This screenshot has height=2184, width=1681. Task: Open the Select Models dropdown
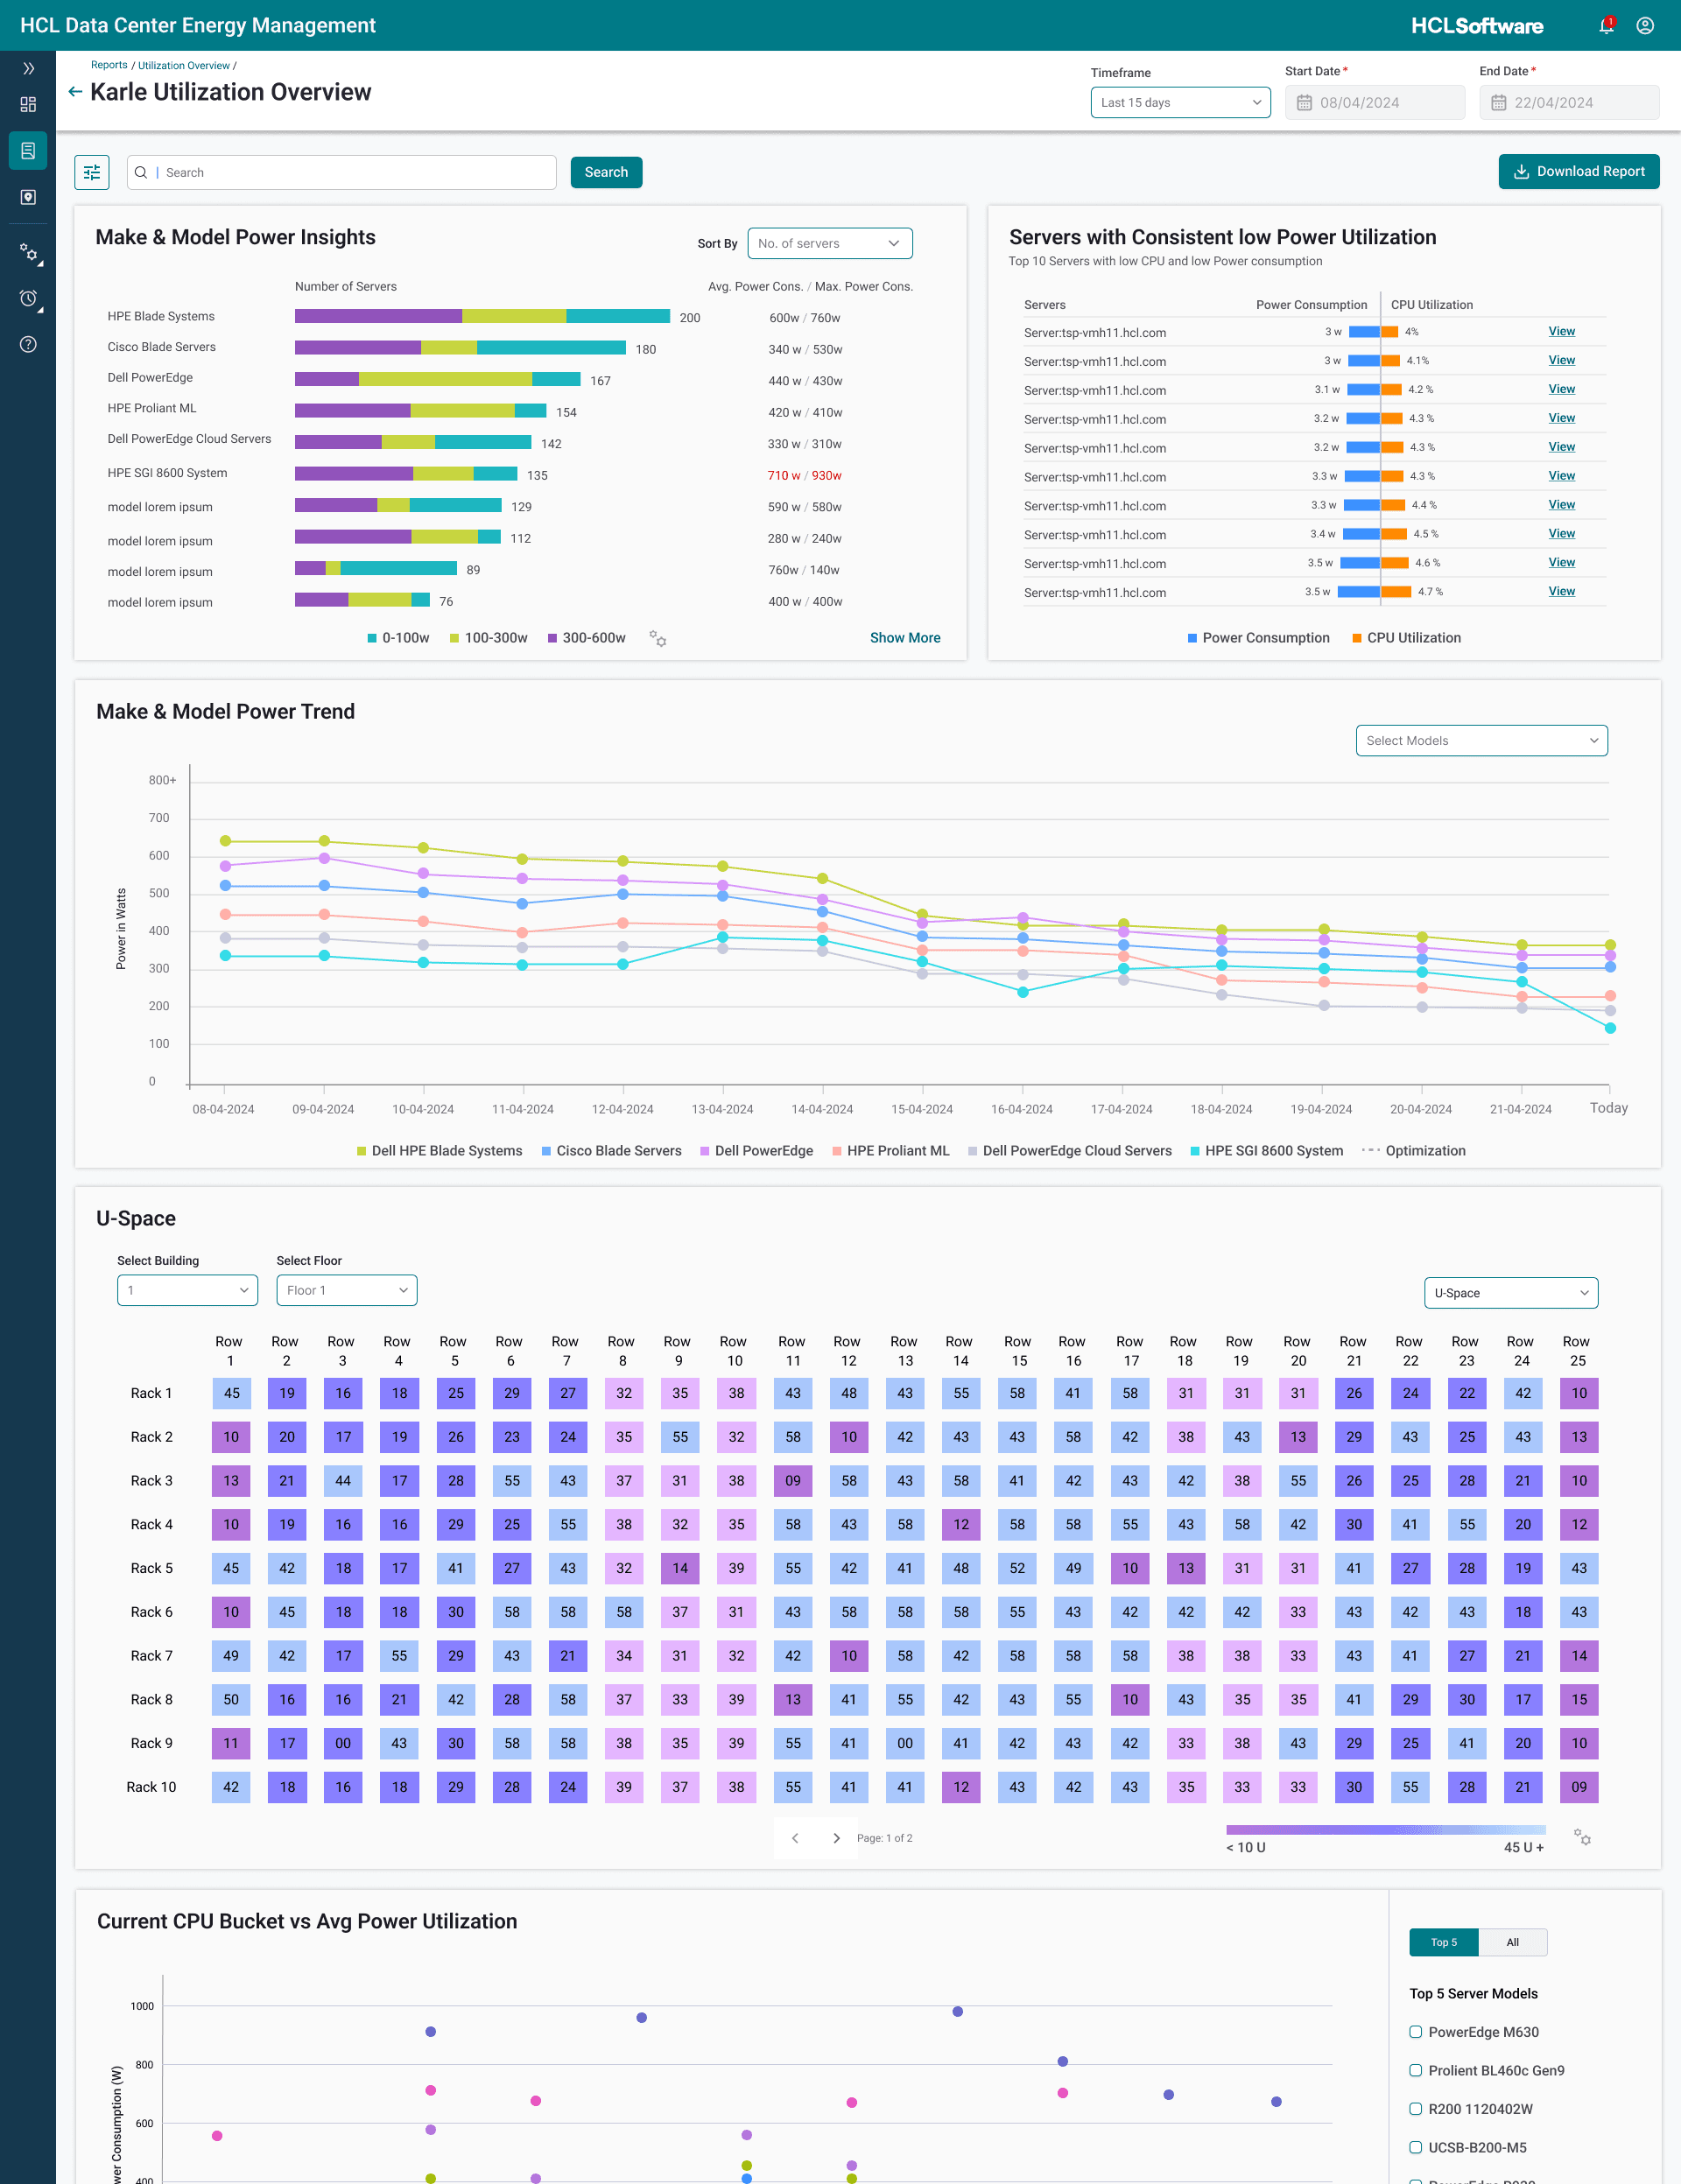pos(1481,741)
